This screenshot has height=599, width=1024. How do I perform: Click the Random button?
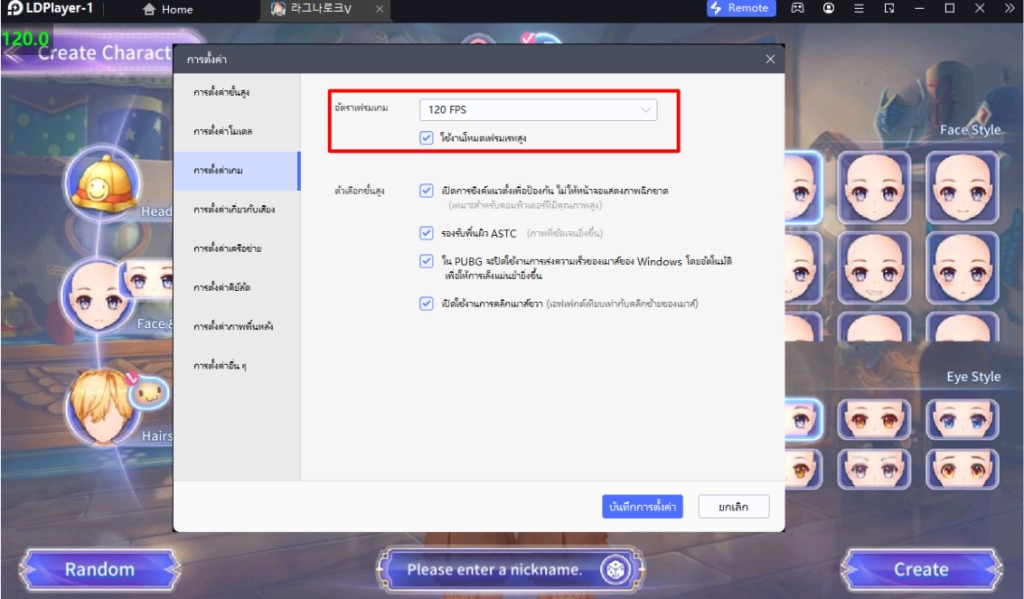click(99, 570)
